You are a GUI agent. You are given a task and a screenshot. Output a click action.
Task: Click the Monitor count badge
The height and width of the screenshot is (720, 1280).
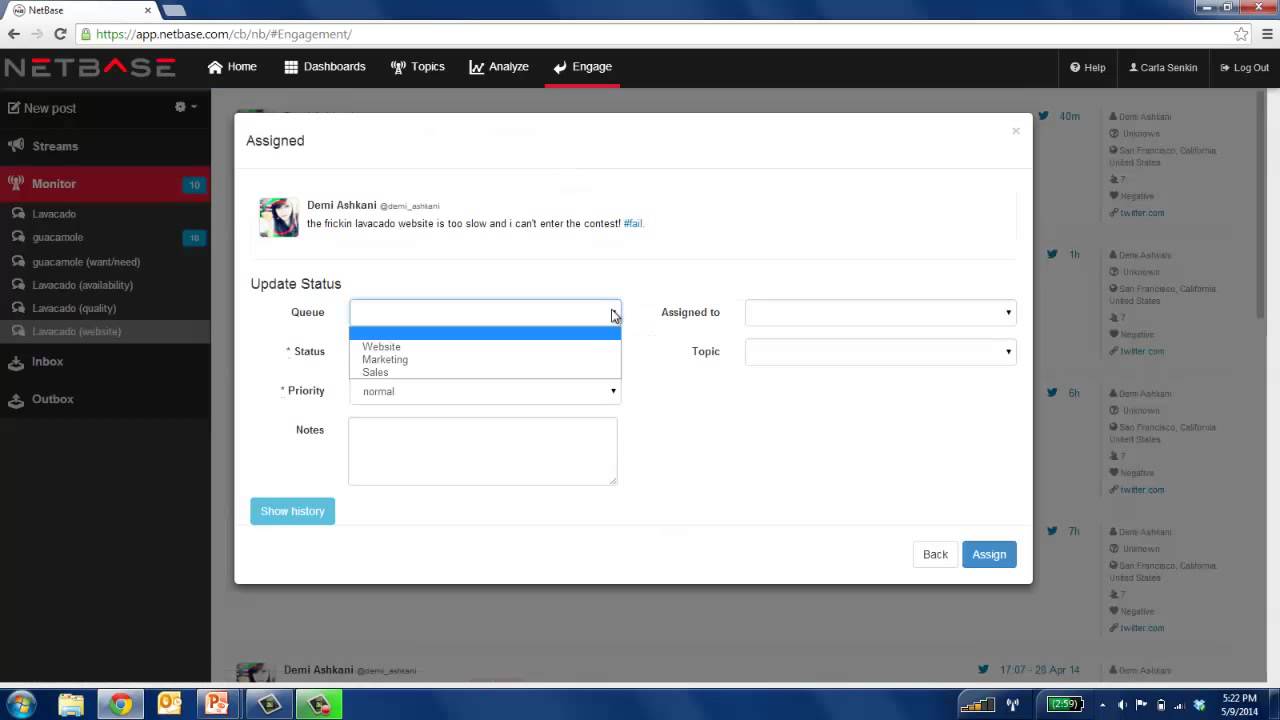[x=194, y=185]
